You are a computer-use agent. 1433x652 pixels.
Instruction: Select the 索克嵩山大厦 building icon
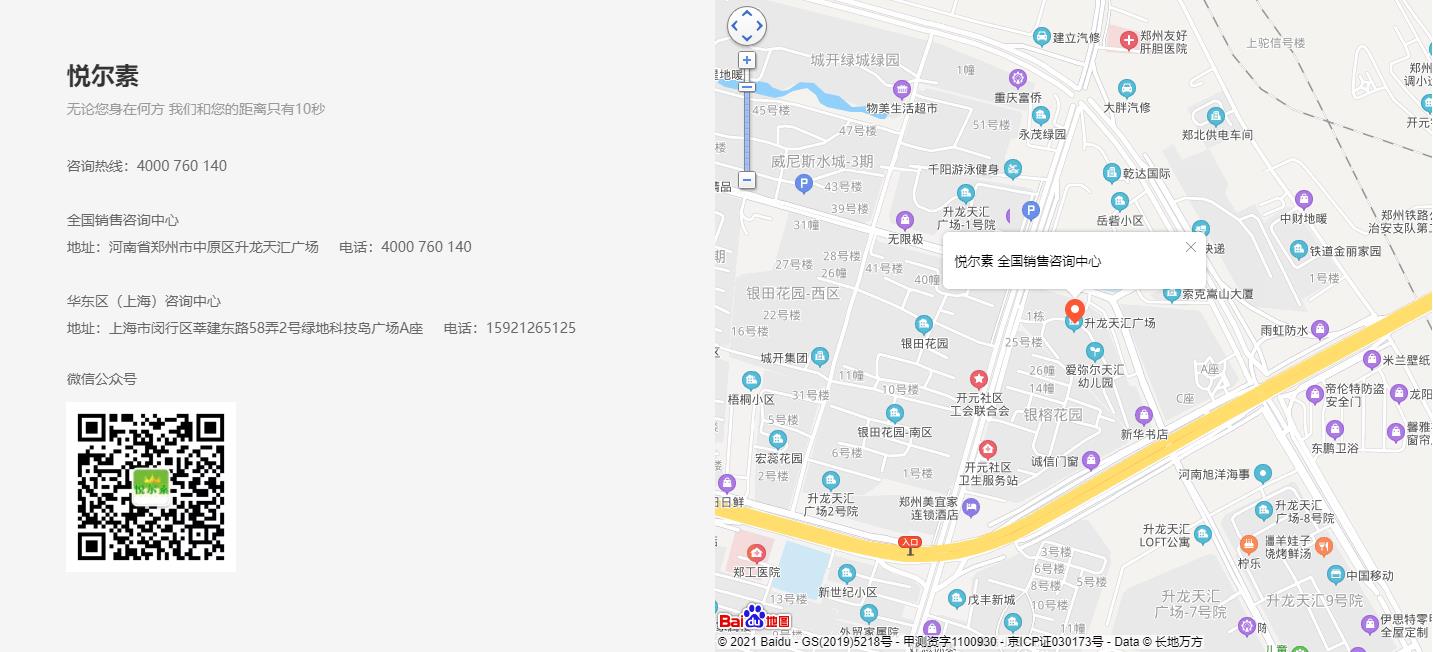click(x=1172, y=294)
